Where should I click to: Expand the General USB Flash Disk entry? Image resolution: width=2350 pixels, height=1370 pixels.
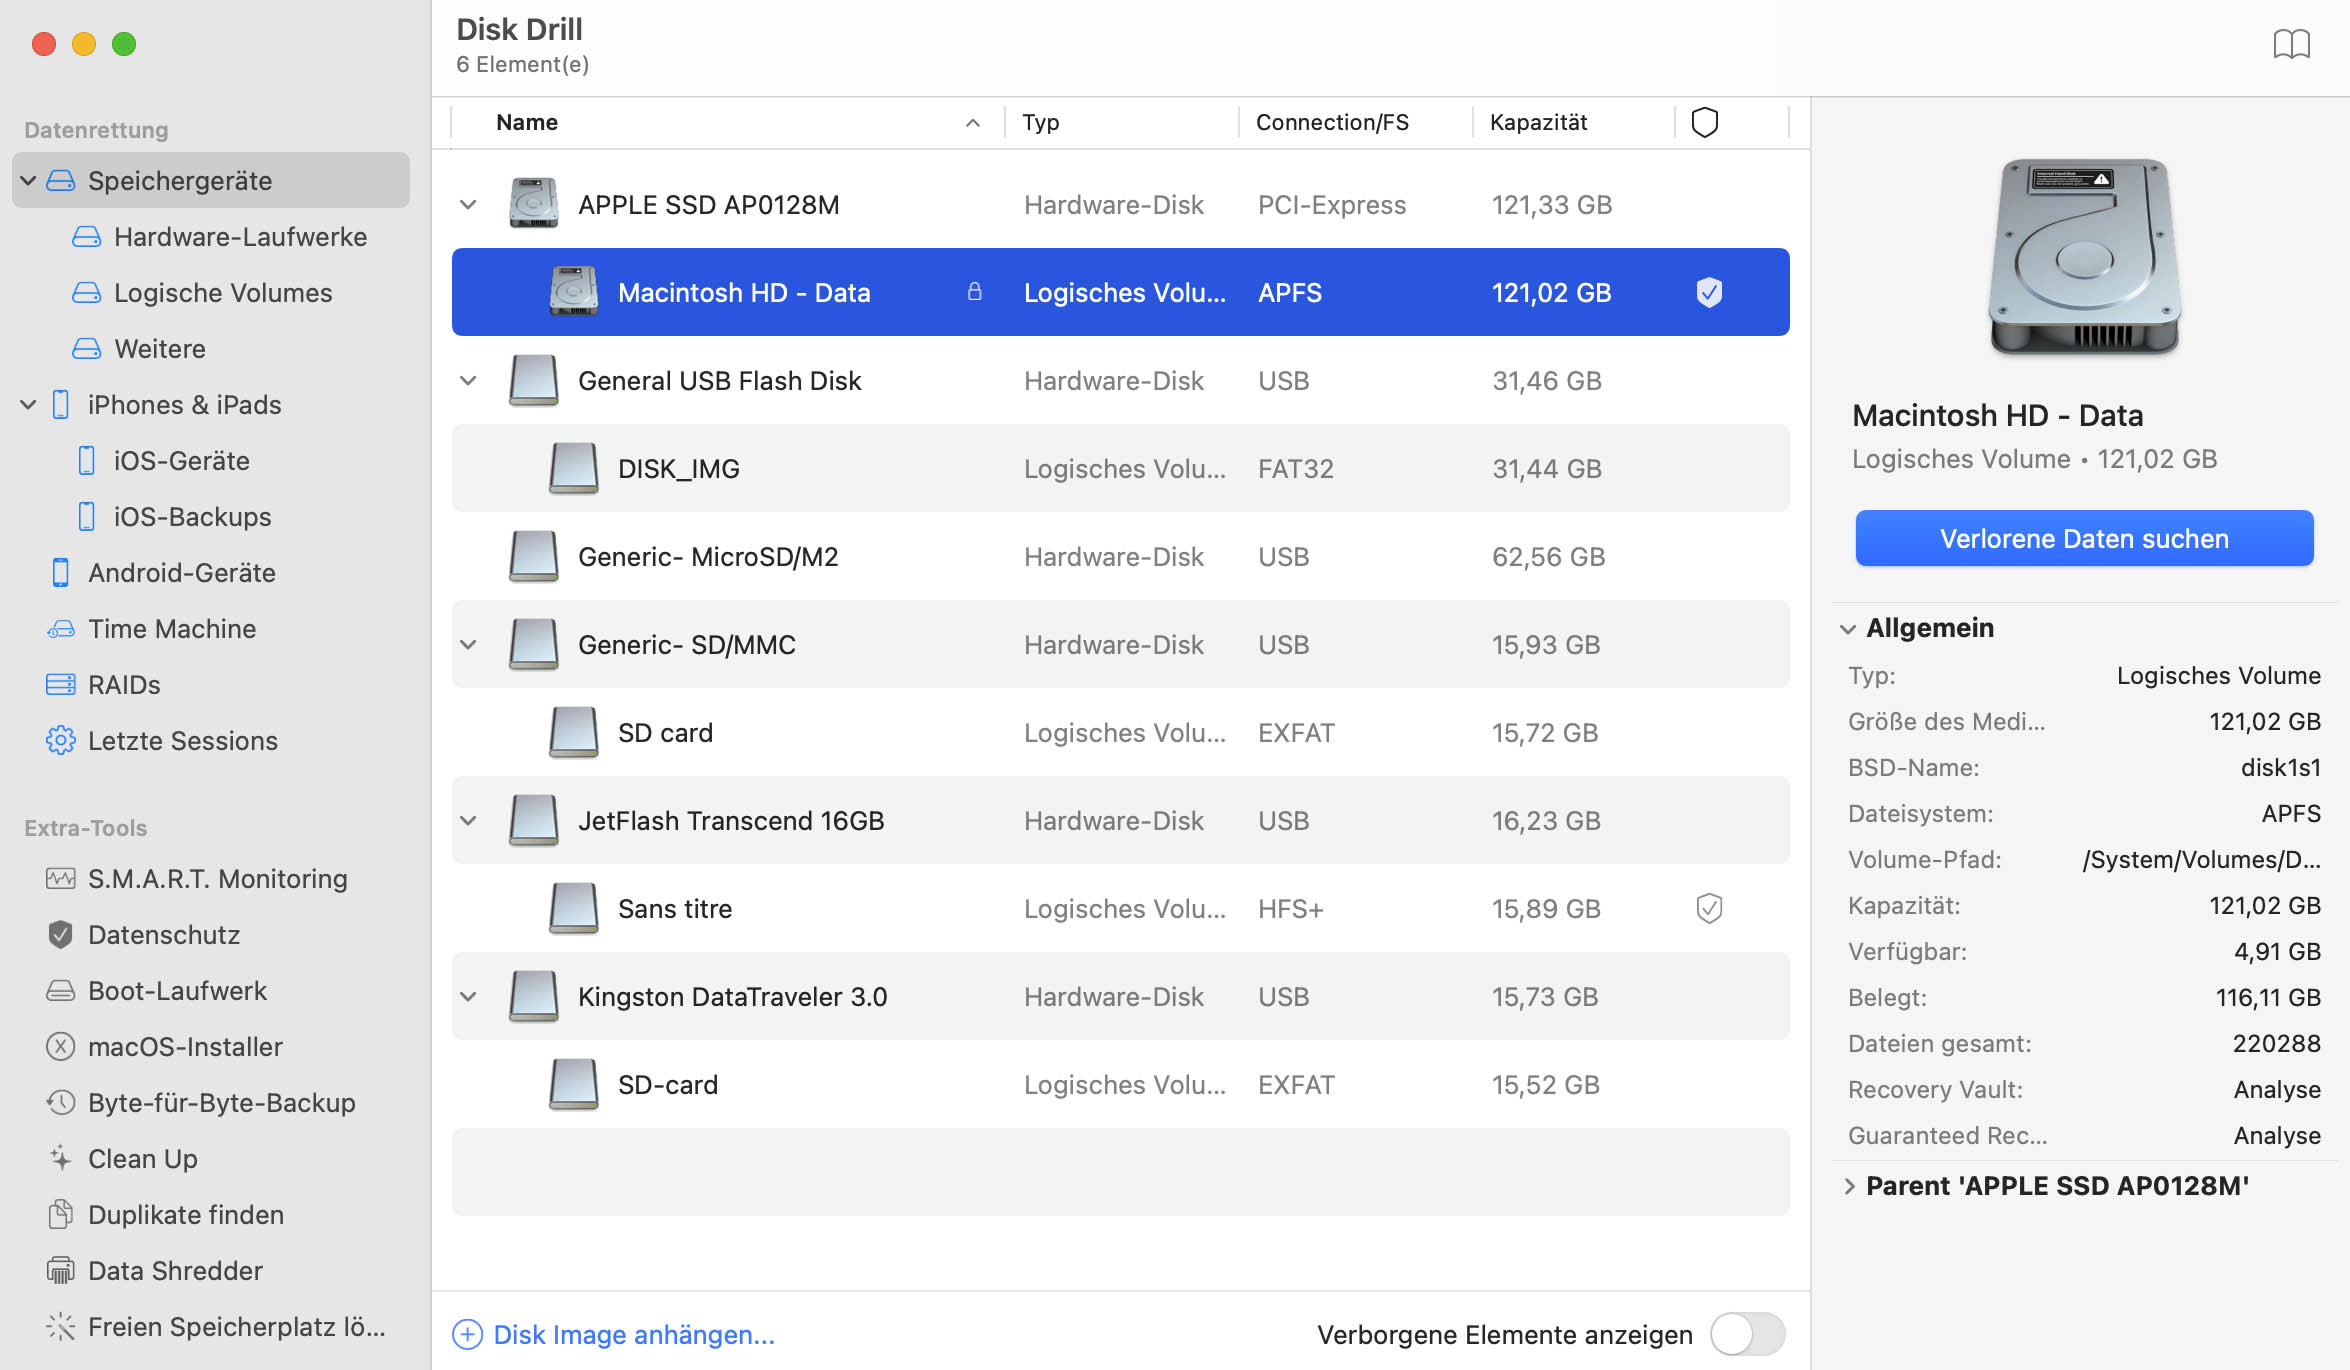point(470,380)
